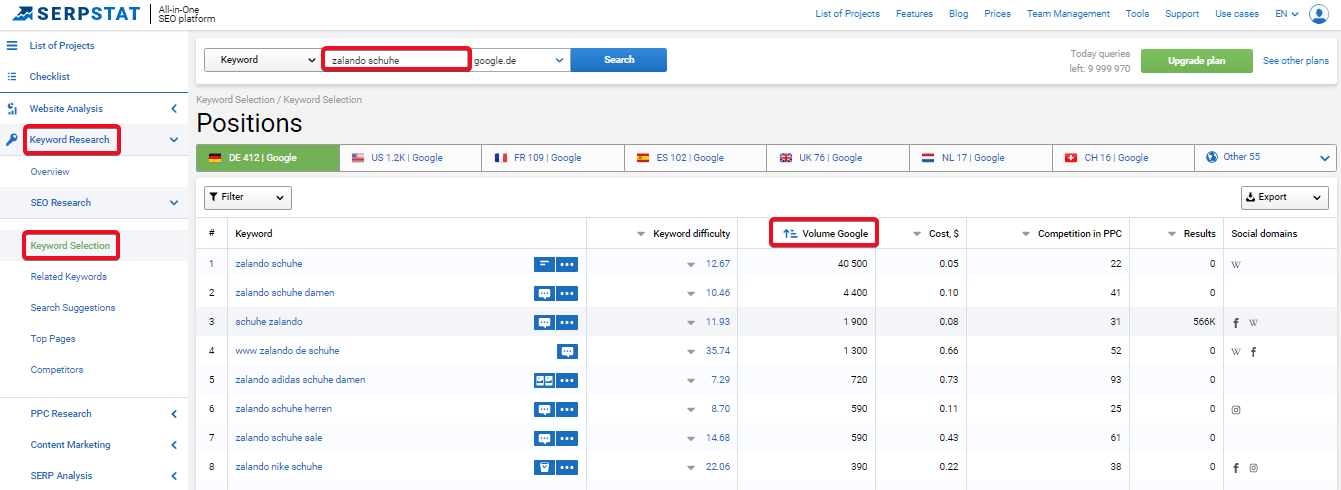Select FR 109 Google database tab
Image resolution: width=1341 pixels, height=490 pixels.
(x=553, y=157)
